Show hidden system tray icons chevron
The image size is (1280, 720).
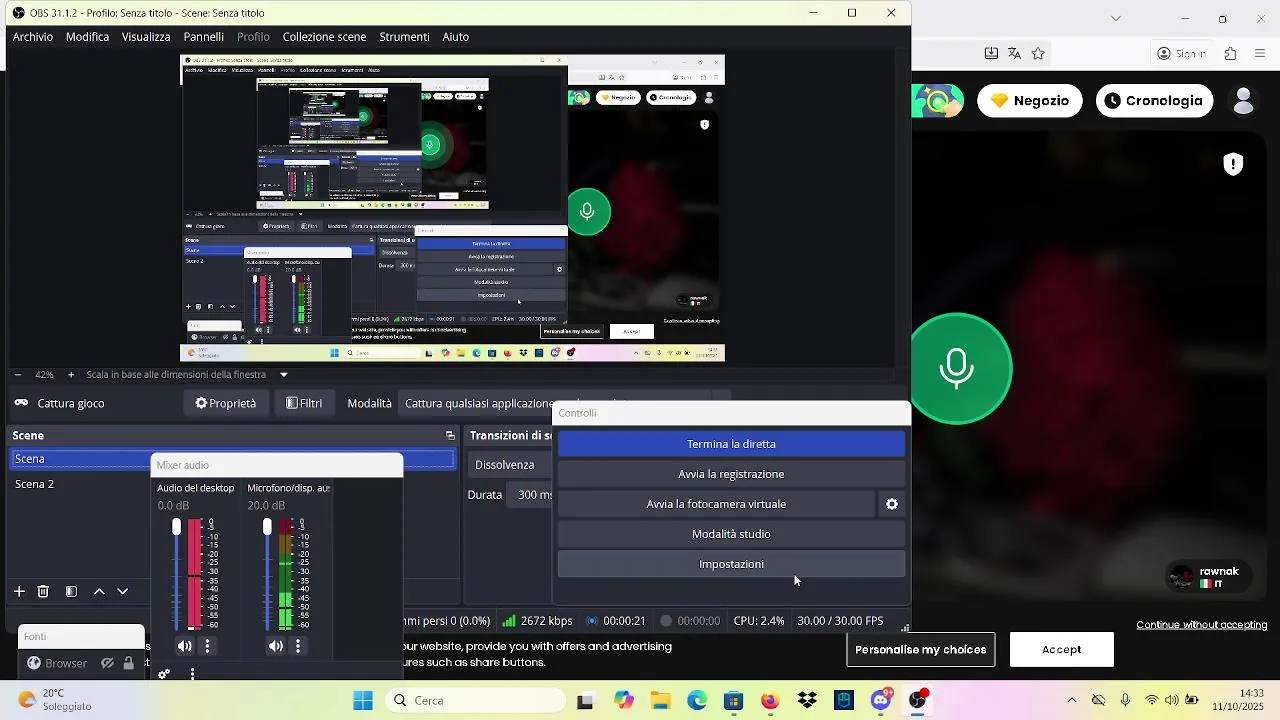pos(1071,700)
